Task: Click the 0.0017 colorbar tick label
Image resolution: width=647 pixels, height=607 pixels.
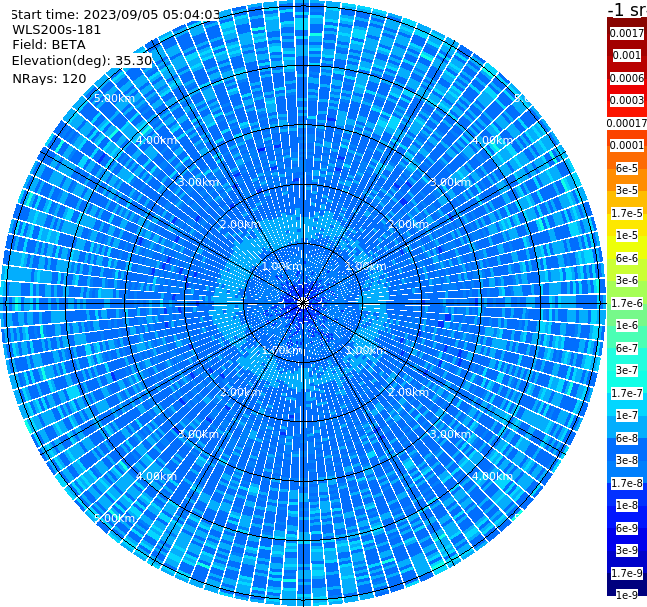Action: (x=627, y=33)
